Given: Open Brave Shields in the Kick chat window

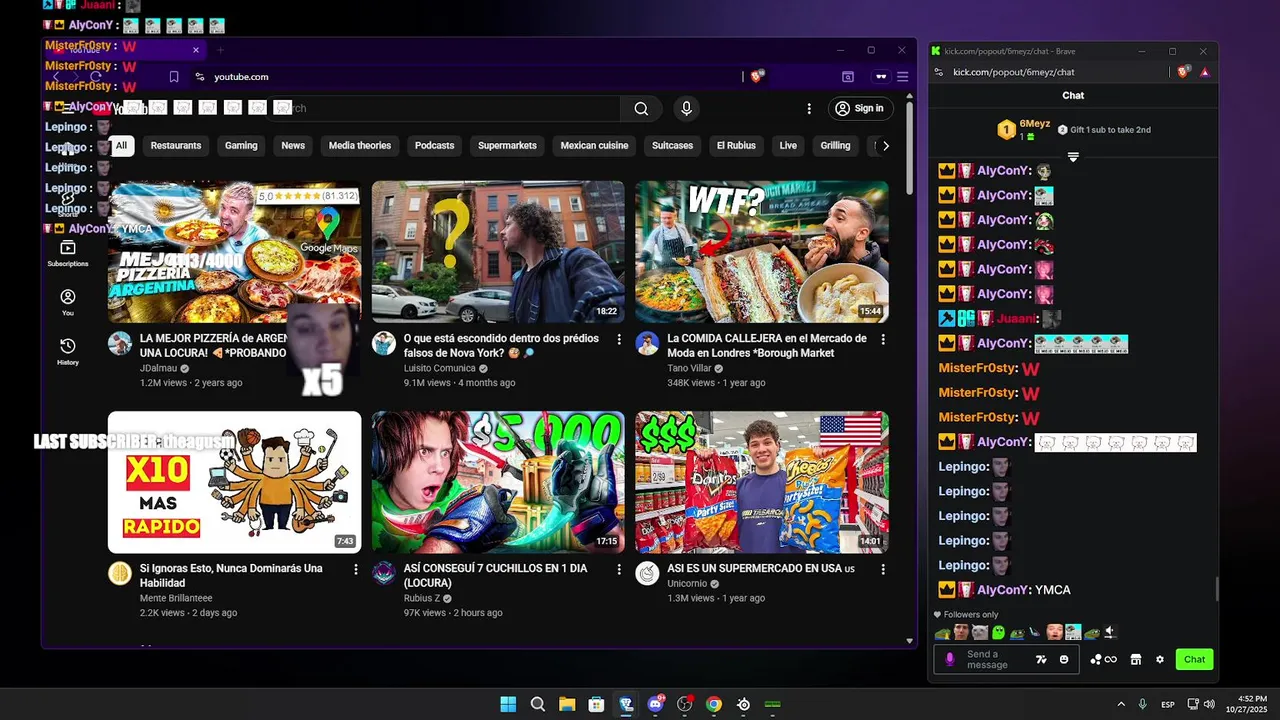Looking at the screenshot, I should tap(1184, 72).
